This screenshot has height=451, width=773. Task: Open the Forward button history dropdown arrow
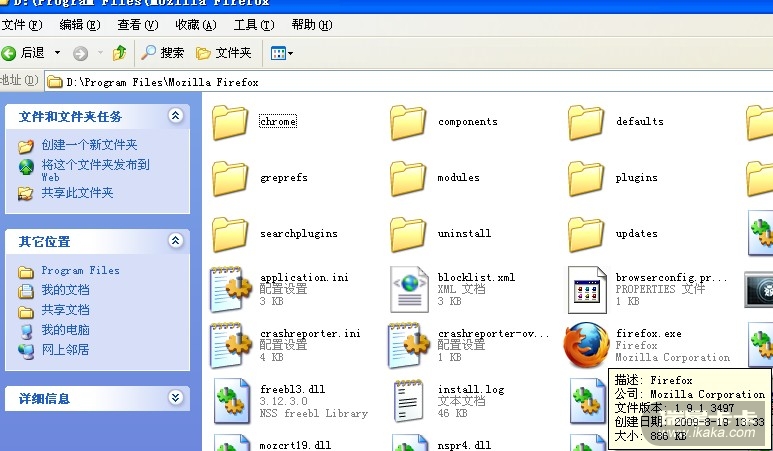click(100, 53)
